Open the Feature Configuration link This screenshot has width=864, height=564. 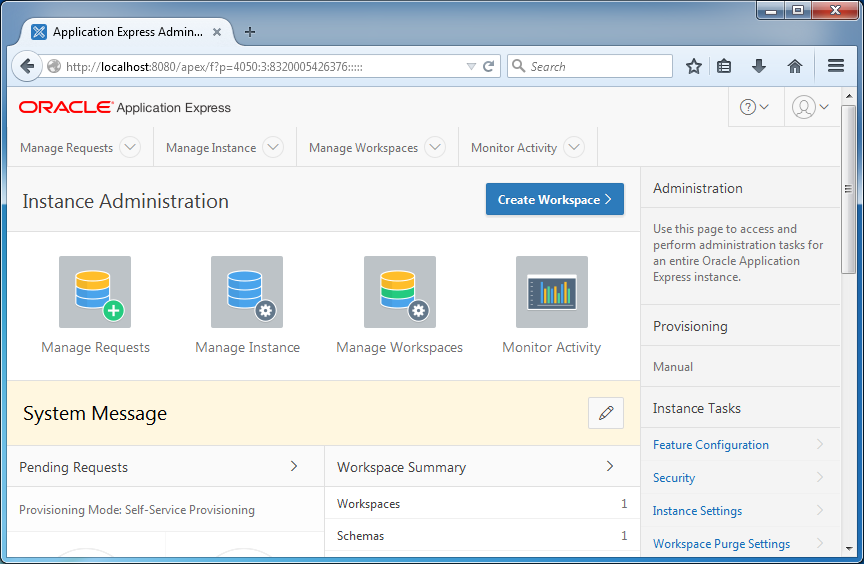point(711,444)
